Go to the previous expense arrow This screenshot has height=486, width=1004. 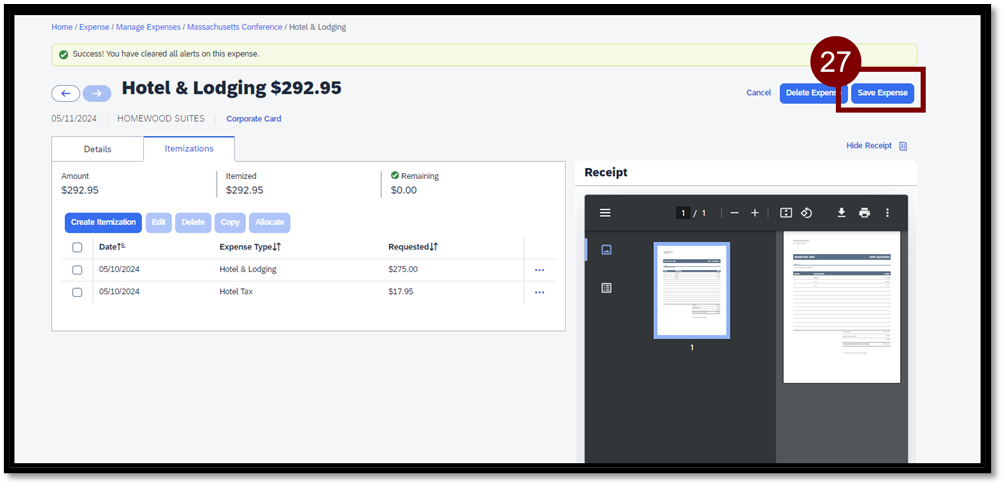click(x=66, y=93)
